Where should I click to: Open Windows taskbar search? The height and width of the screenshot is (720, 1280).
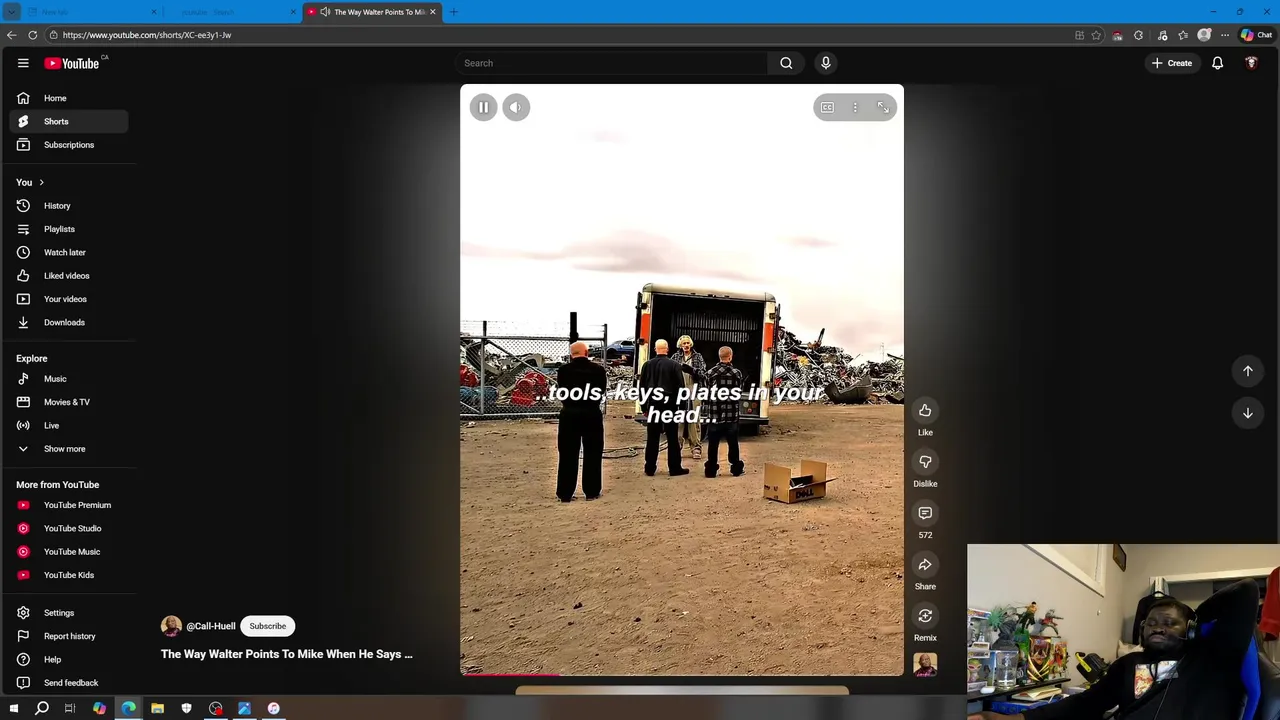click(42, 708)
